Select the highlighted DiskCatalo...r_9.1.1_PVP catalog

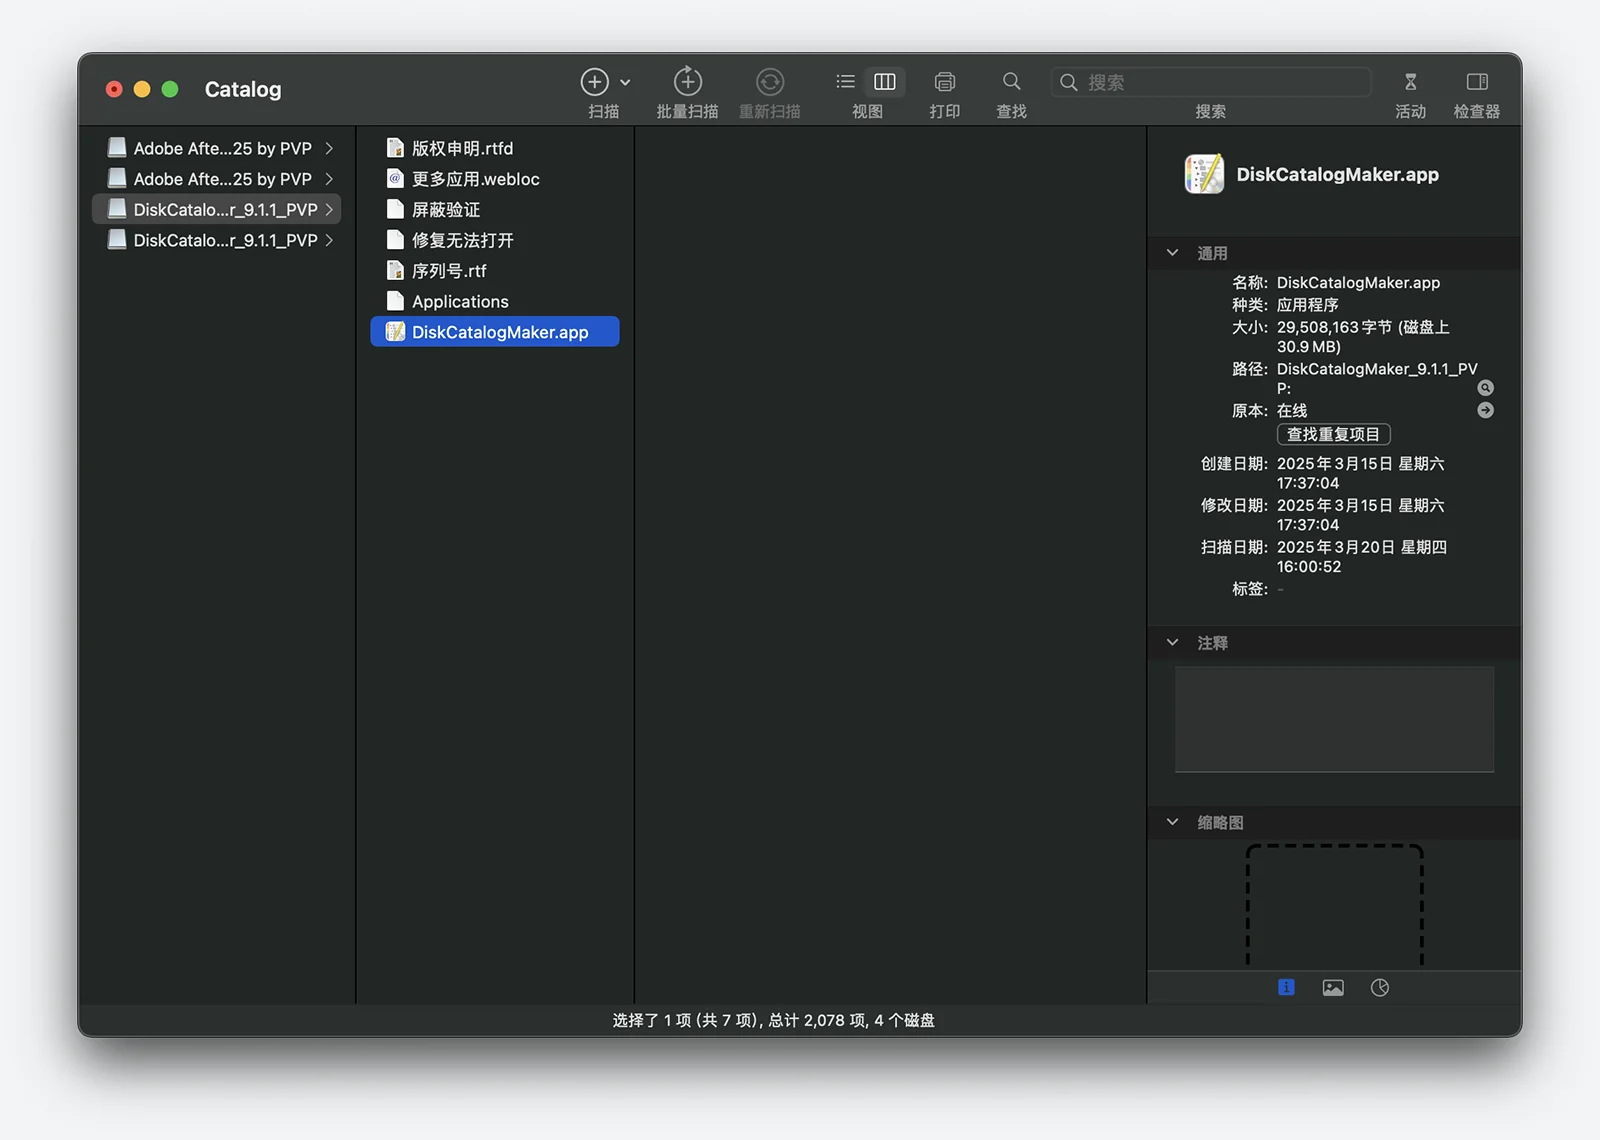(x=216, y=209)
